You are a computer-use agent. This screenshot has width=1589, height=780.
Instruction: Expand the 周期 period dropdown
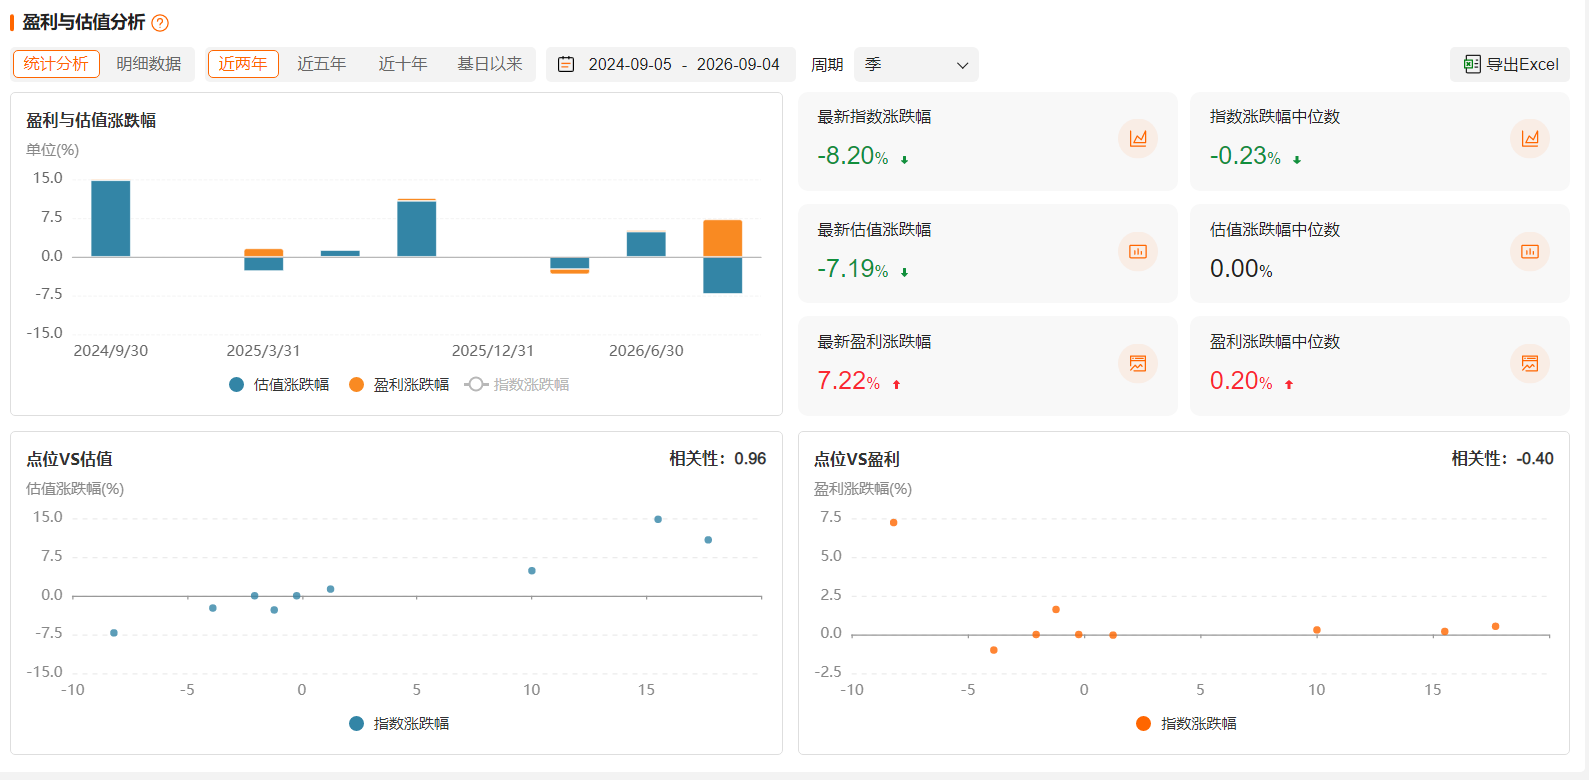coord(916,65)
